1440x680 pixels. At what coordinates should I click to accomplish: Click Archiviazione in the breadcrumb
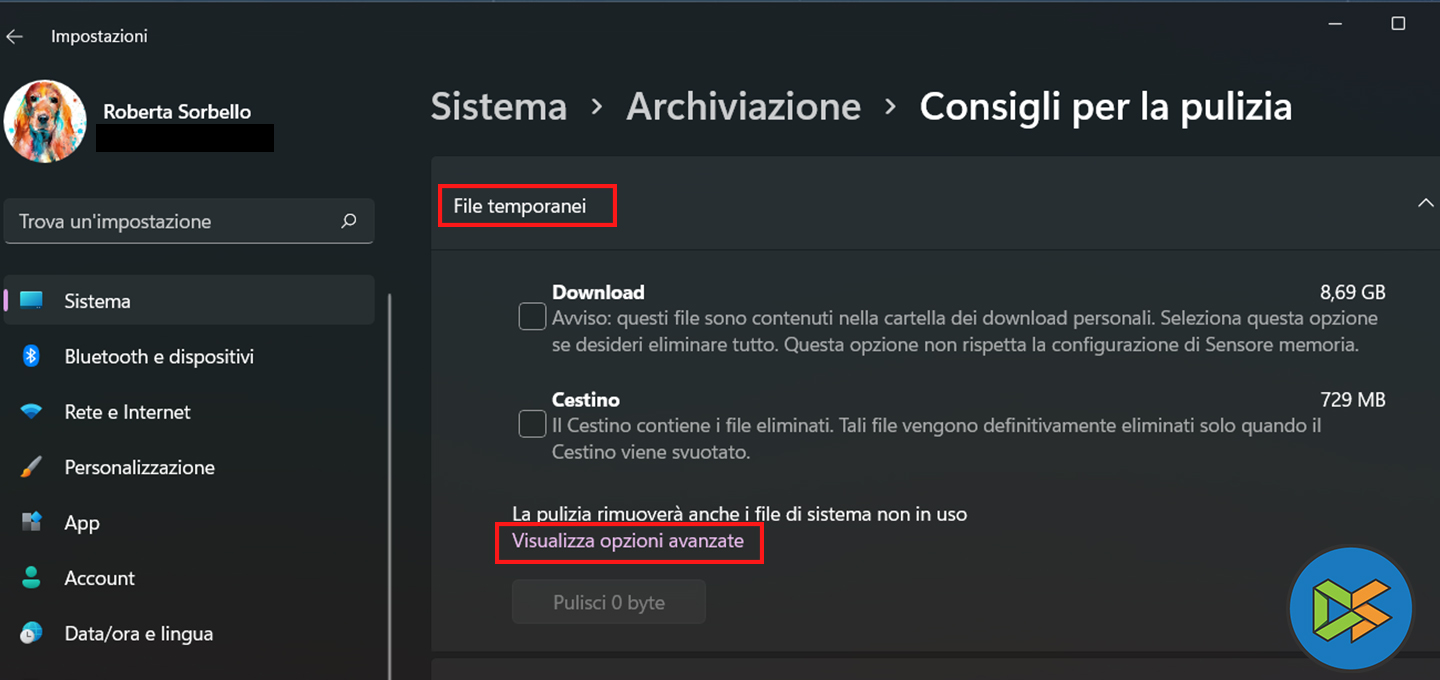(743, 107)
